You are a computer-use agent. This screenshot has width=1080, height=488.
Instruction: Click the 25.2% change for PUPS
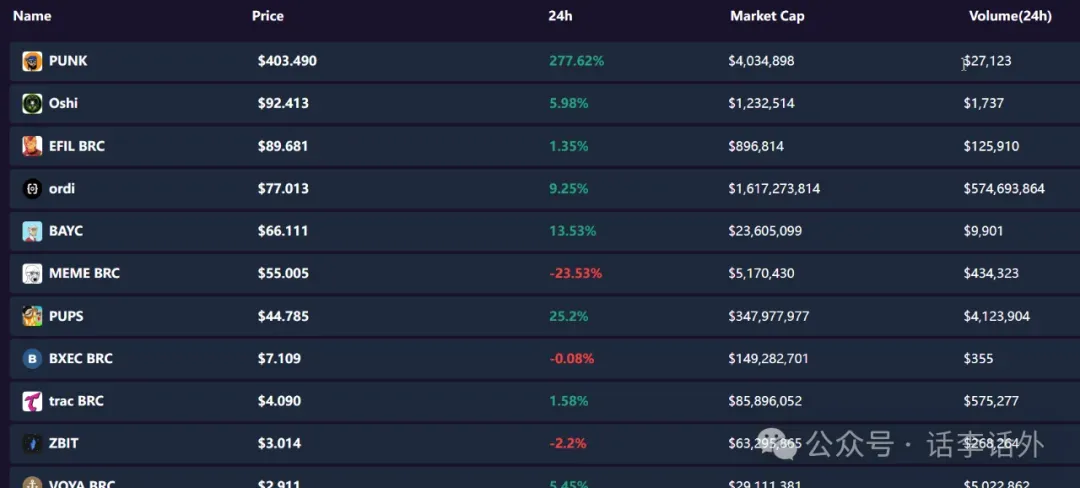569,317
